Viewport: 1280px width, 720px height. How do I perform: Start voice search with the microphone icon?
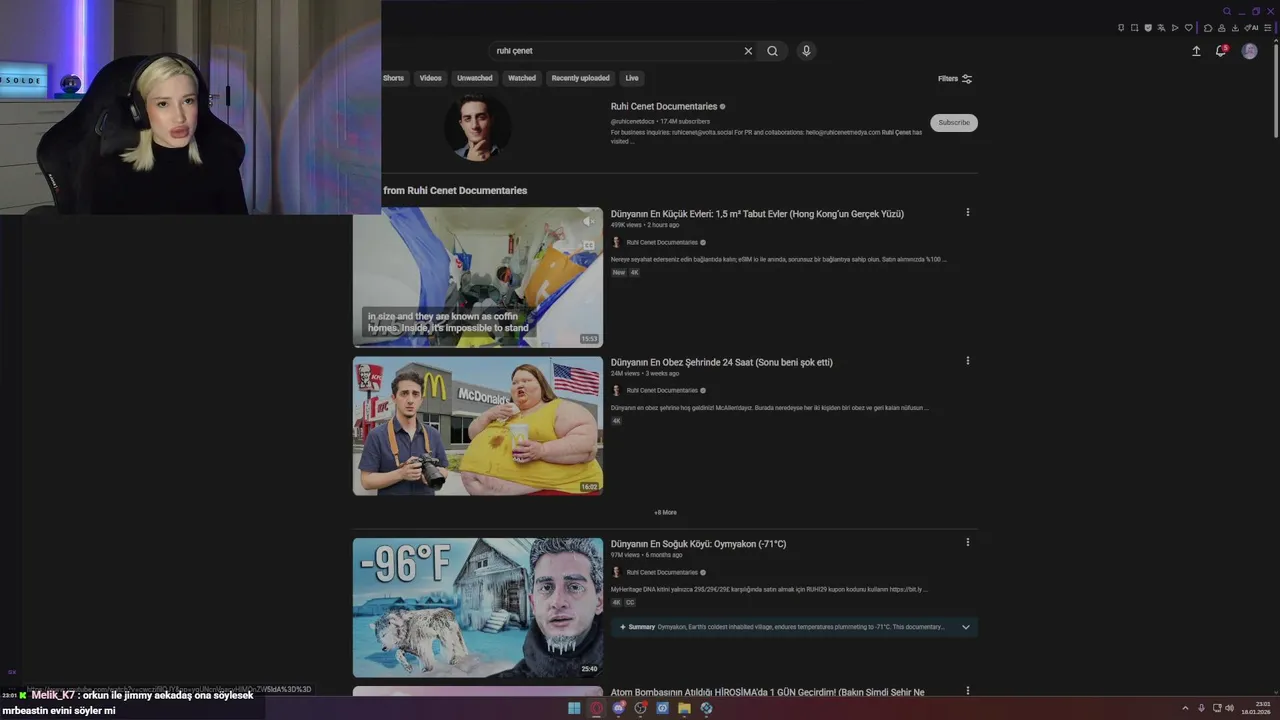click(806, 51)
